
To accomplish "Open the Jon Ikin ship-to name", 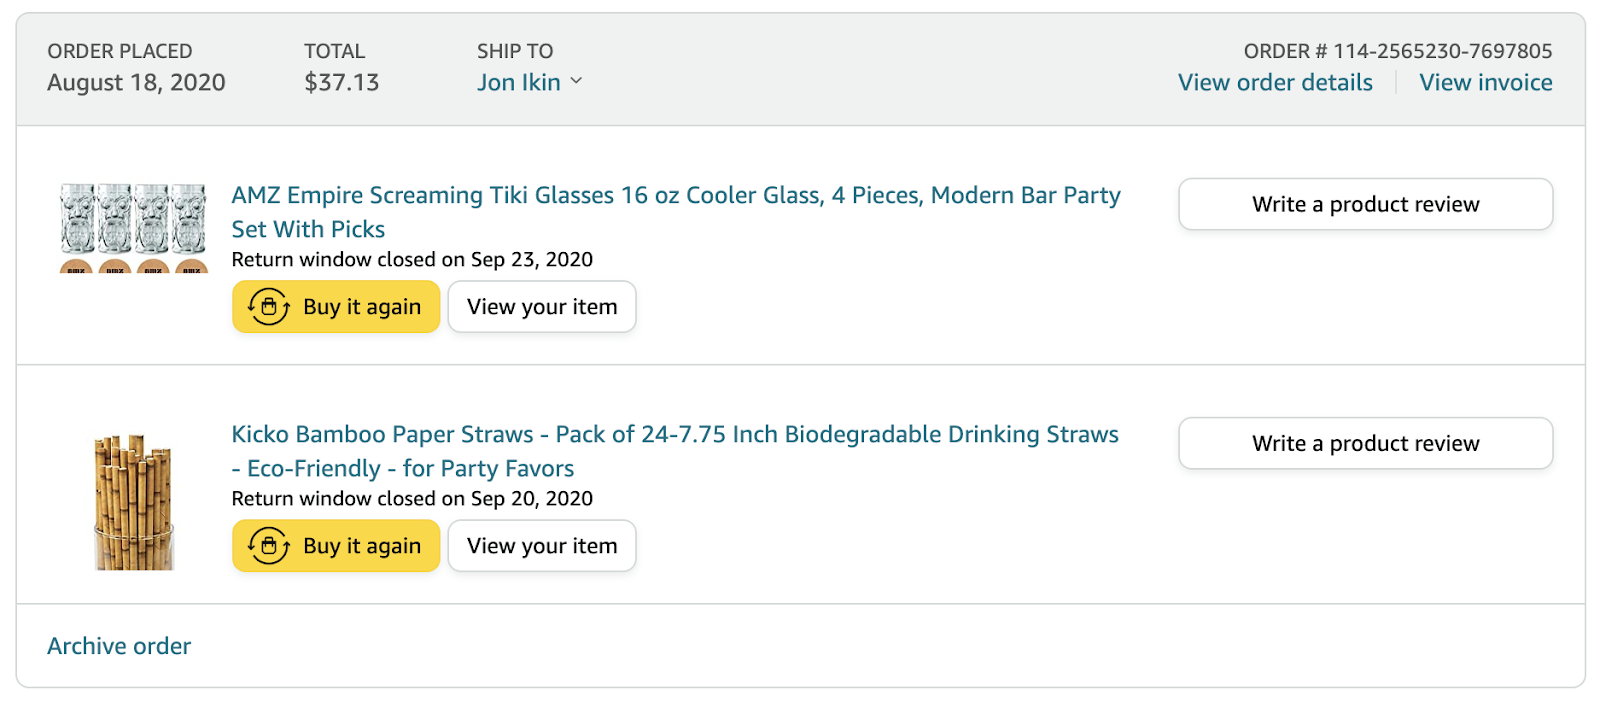I will coord(518,83).
